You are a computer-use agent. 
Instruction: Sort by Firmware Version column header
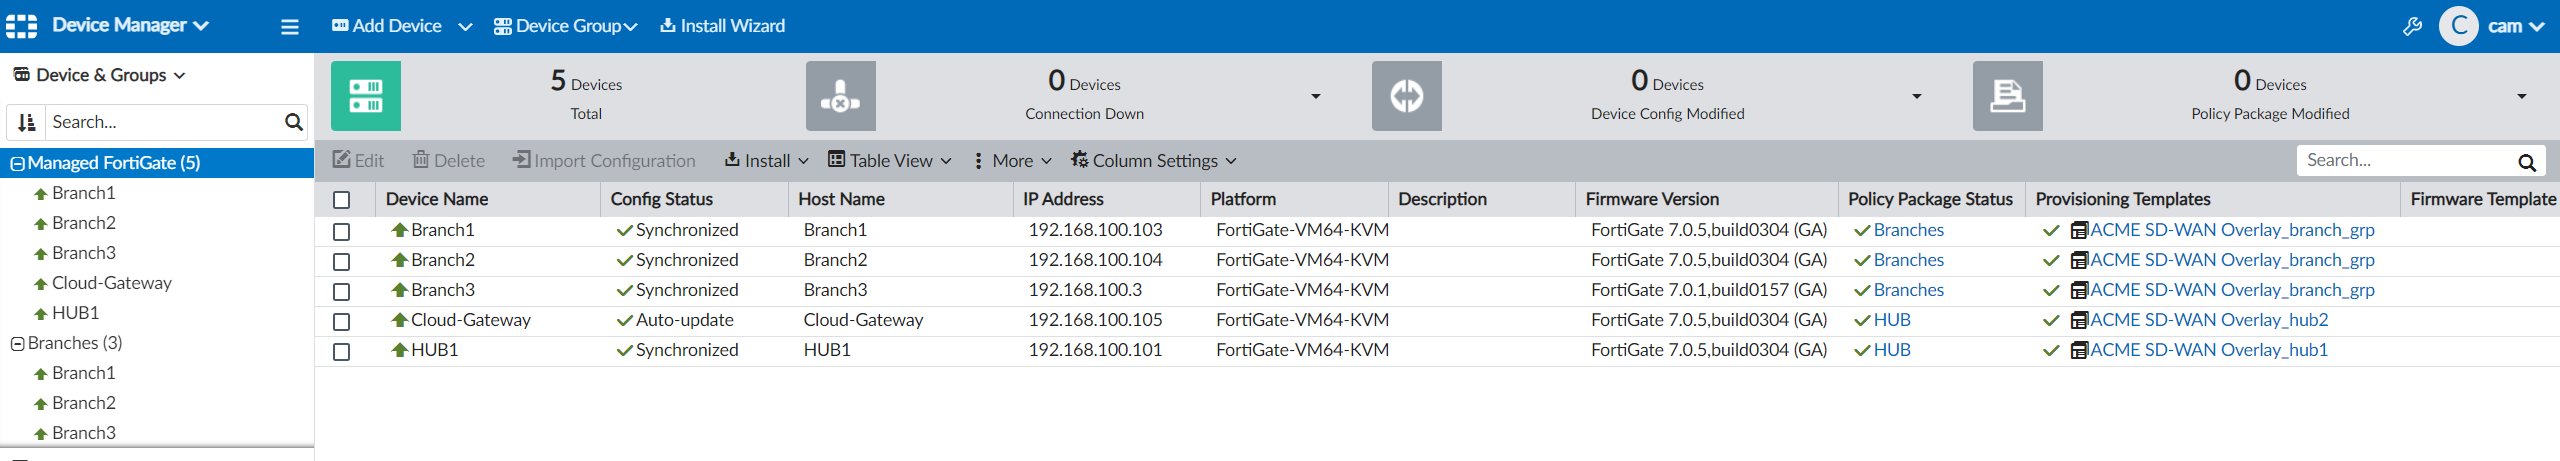pos(1652,199)
